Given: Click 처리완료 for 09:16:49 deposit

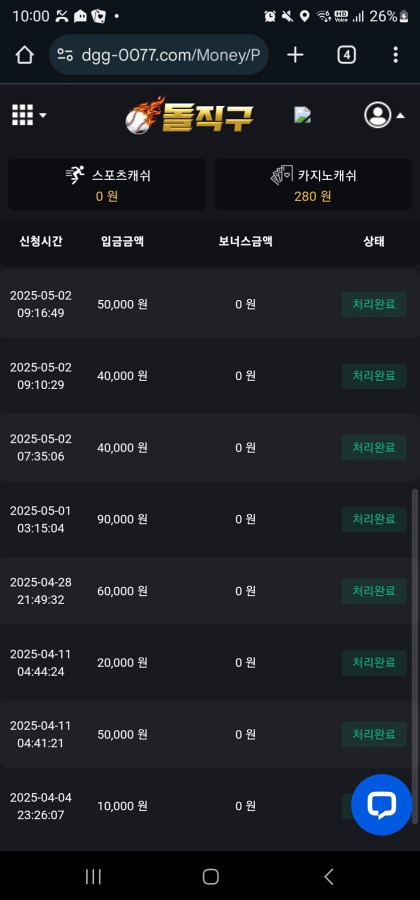Looking at the screenshot, I should [374, 304].
